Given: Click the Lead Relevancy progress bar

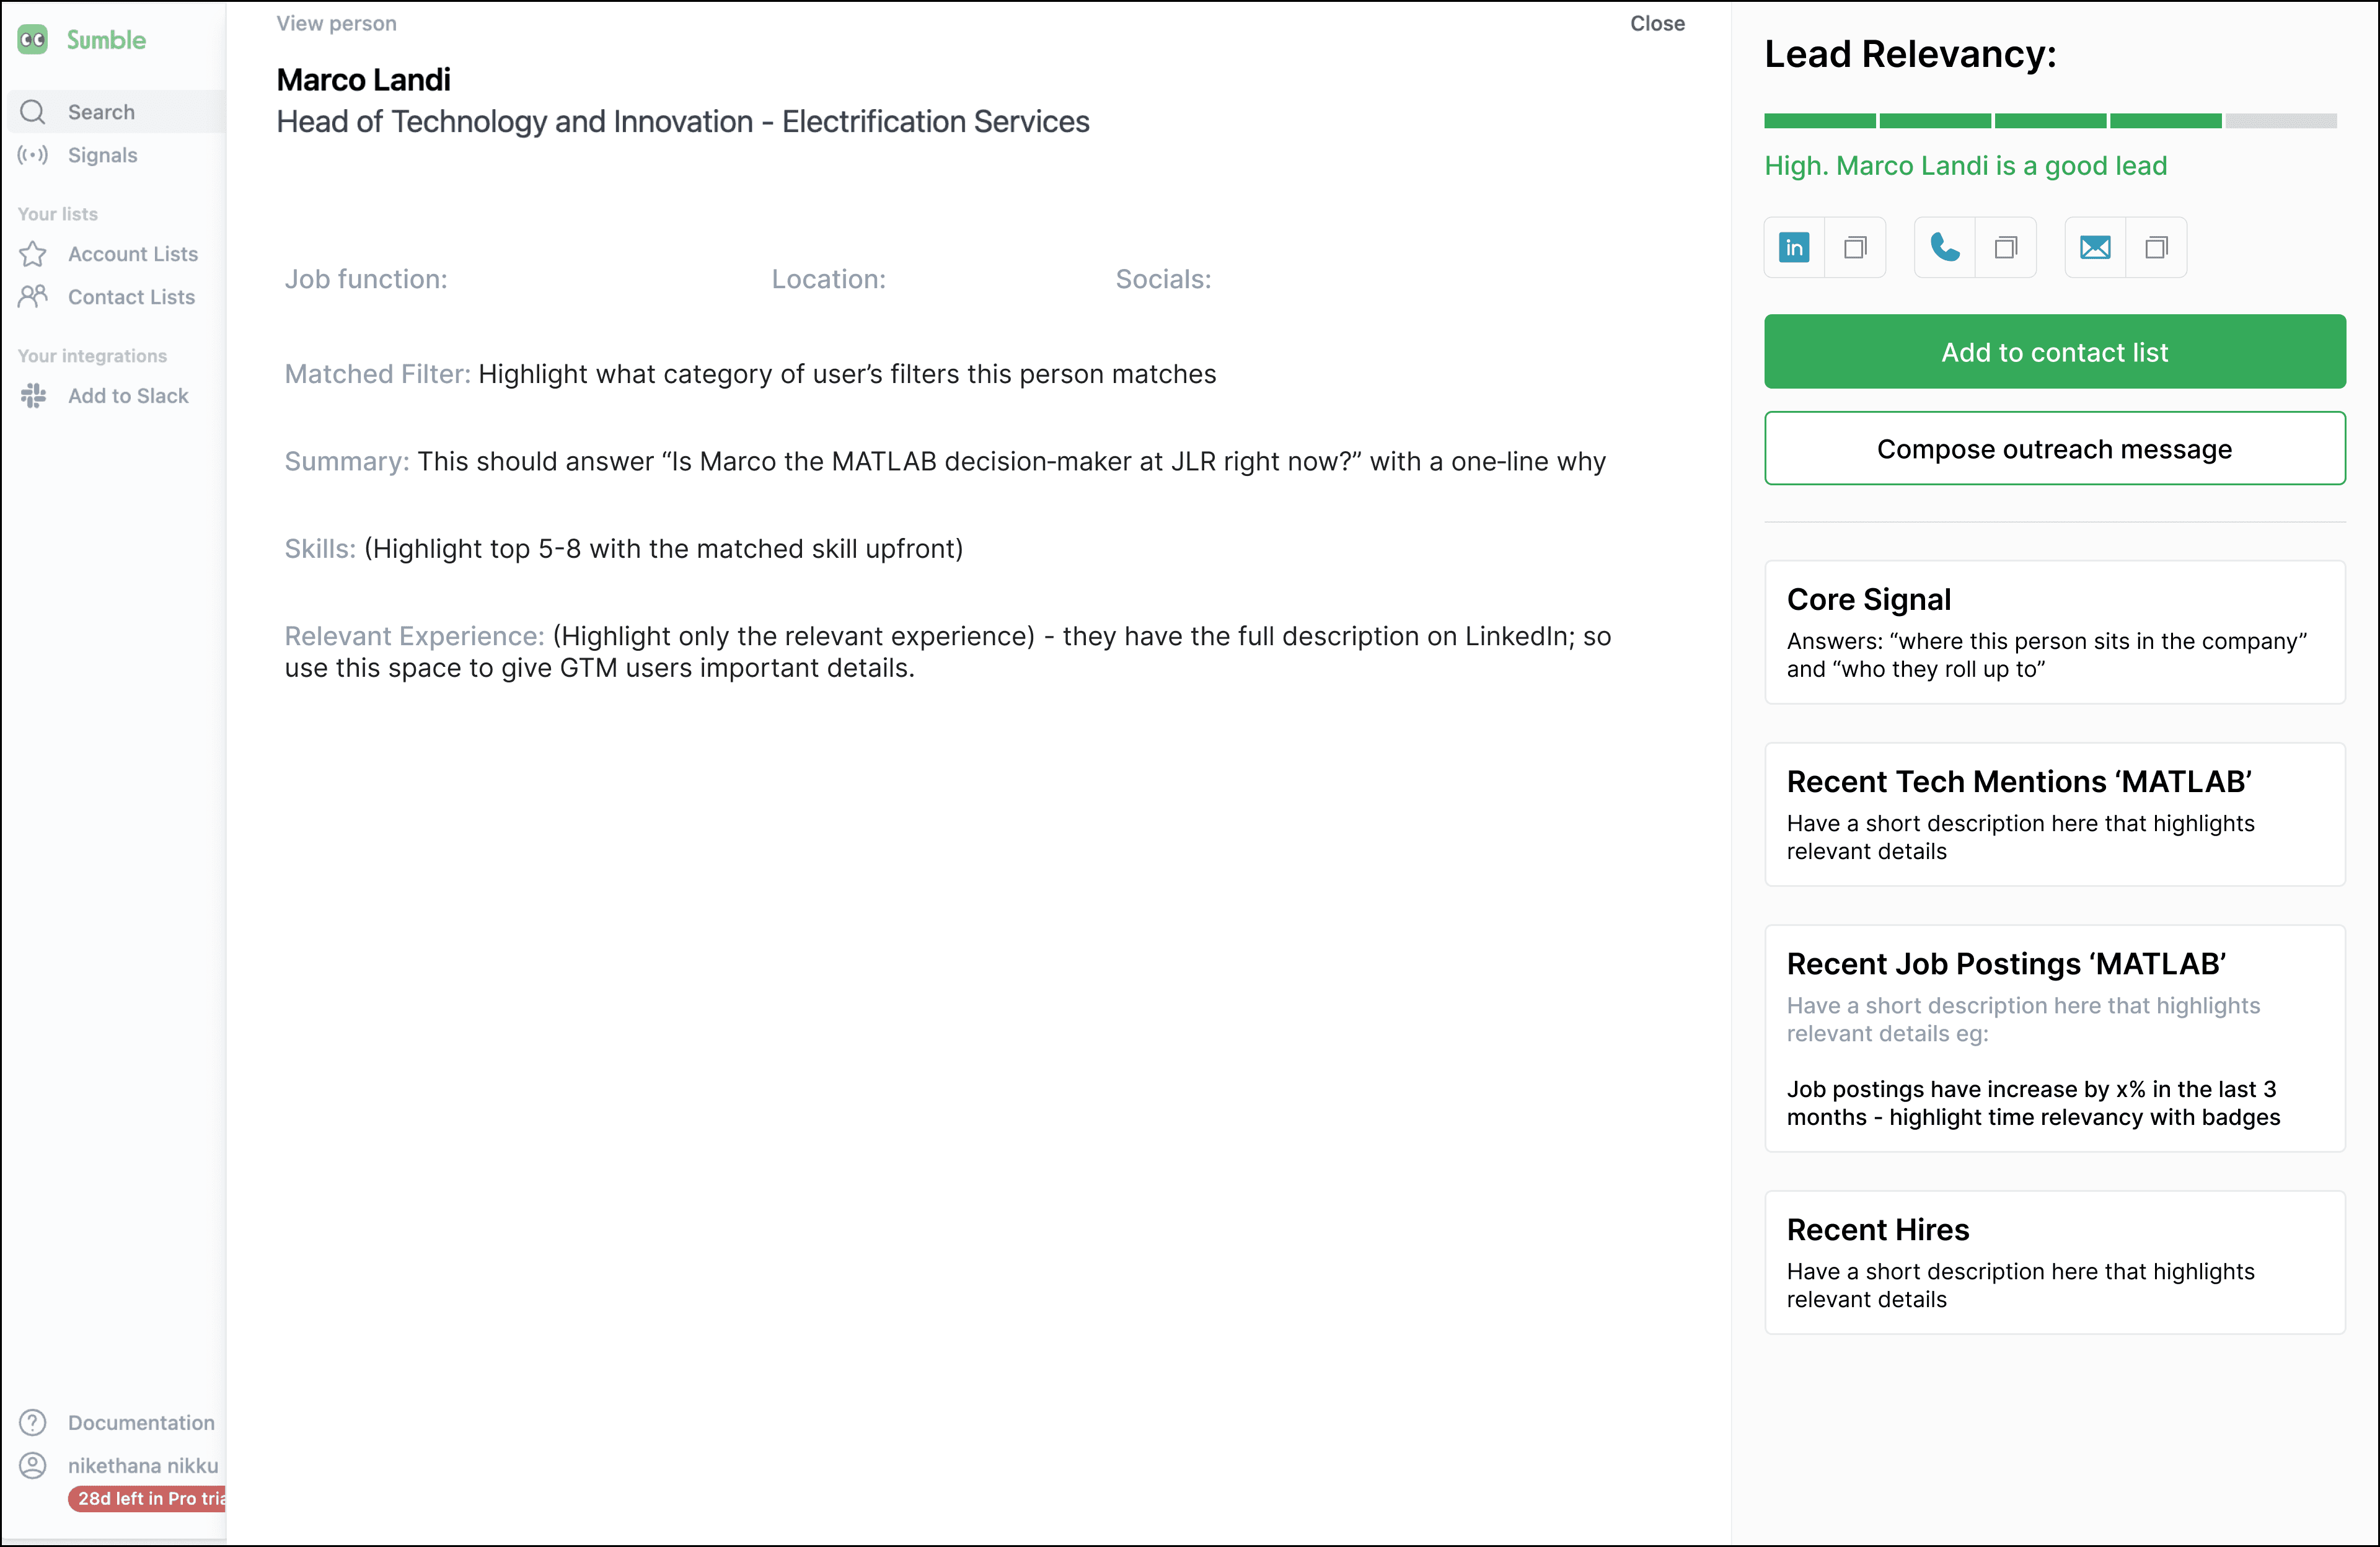Looking at the screenshot, I should pyautogui.click(x=2049, y=121).
